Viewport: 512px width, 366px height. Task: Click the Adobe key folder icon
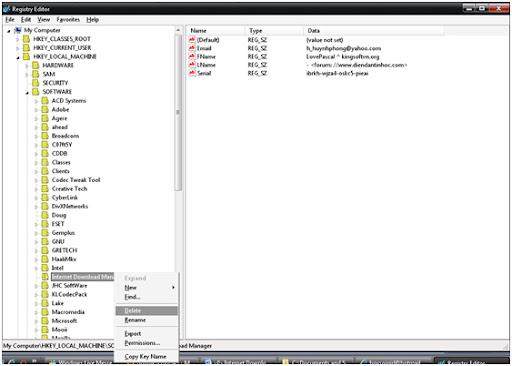(x=45, y=109)
